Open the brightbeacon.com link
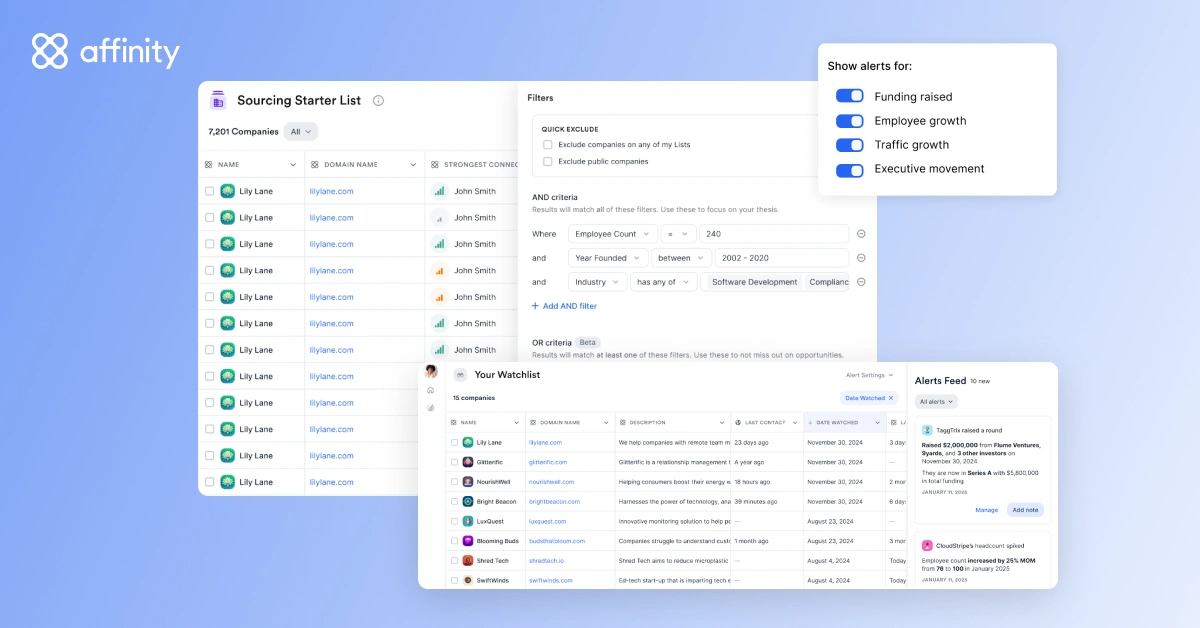1200x628 pixels. [x=555, y=501]
